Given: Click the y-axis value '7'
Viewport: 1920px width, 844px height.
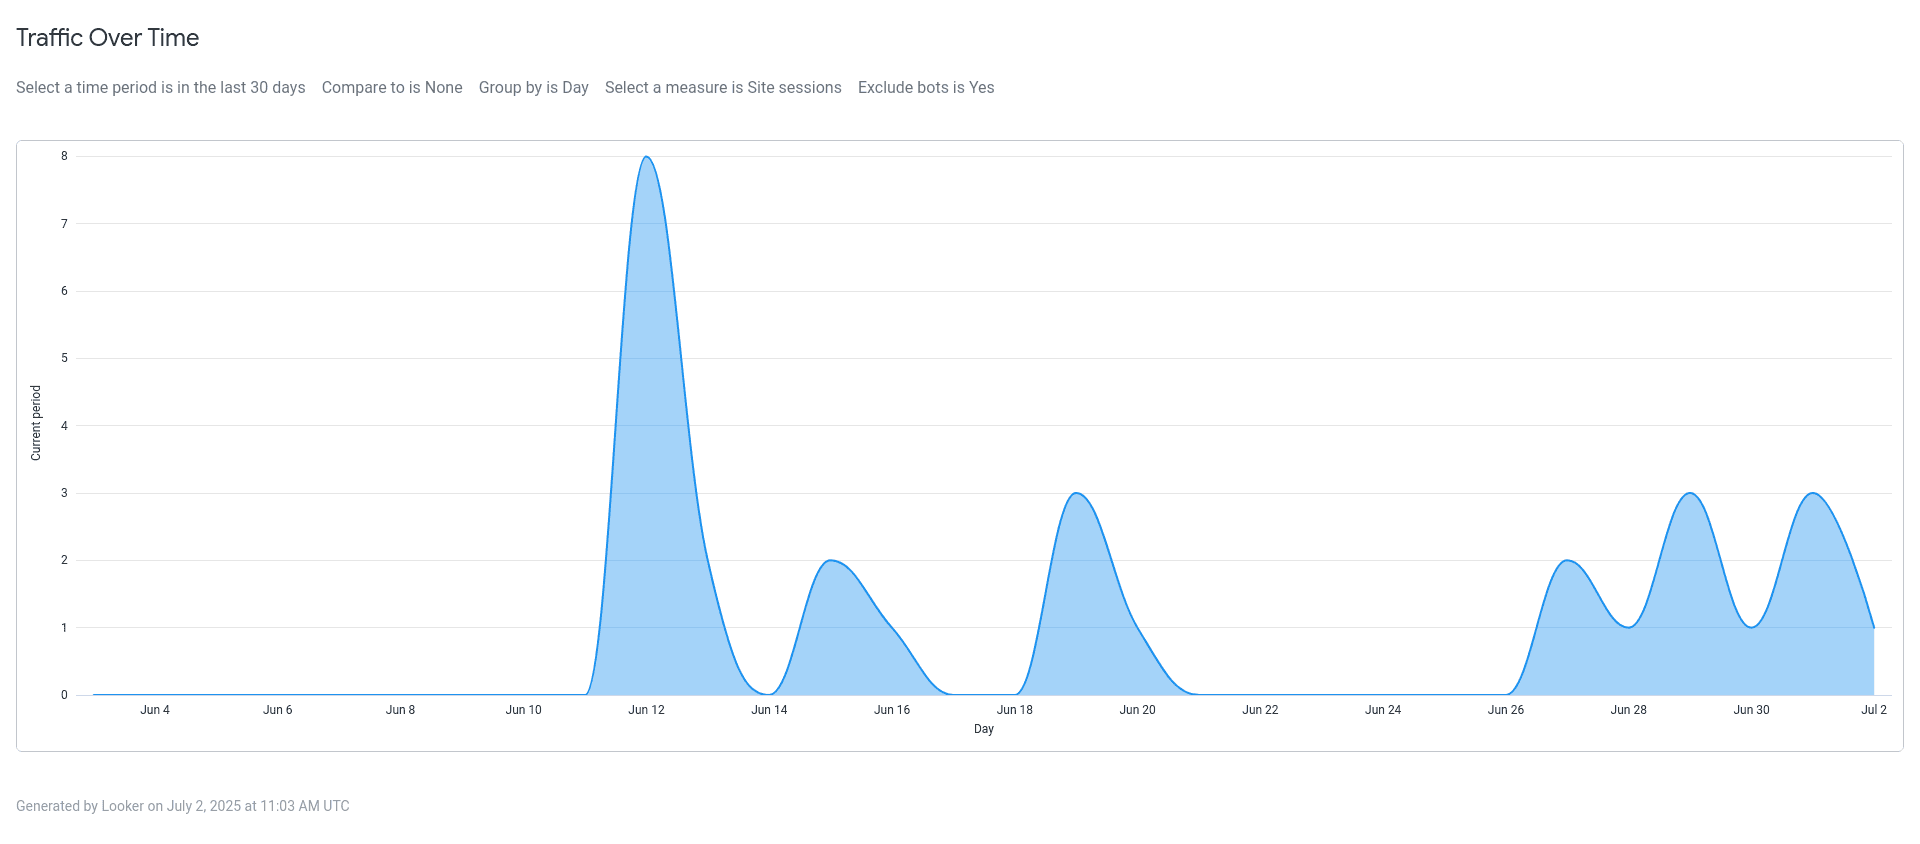Looking at the screenshot, I should point(64,224).
